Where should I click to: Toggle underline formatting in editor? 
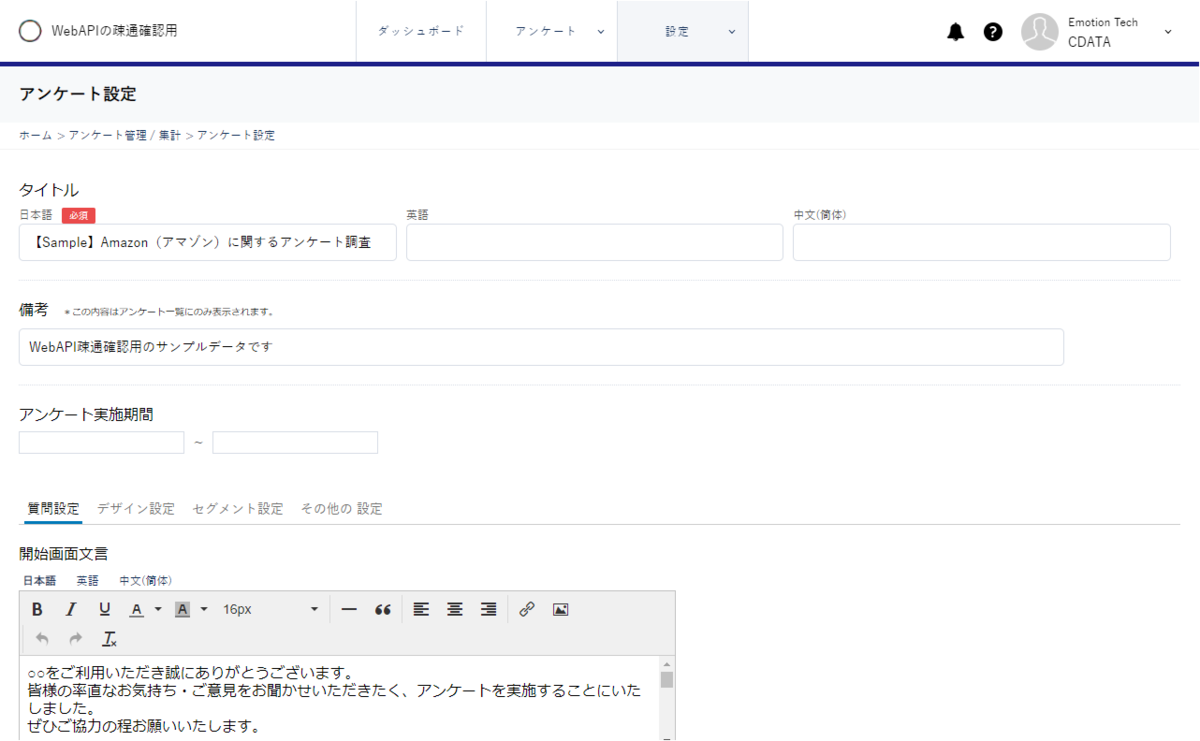[x=105, y=609]
